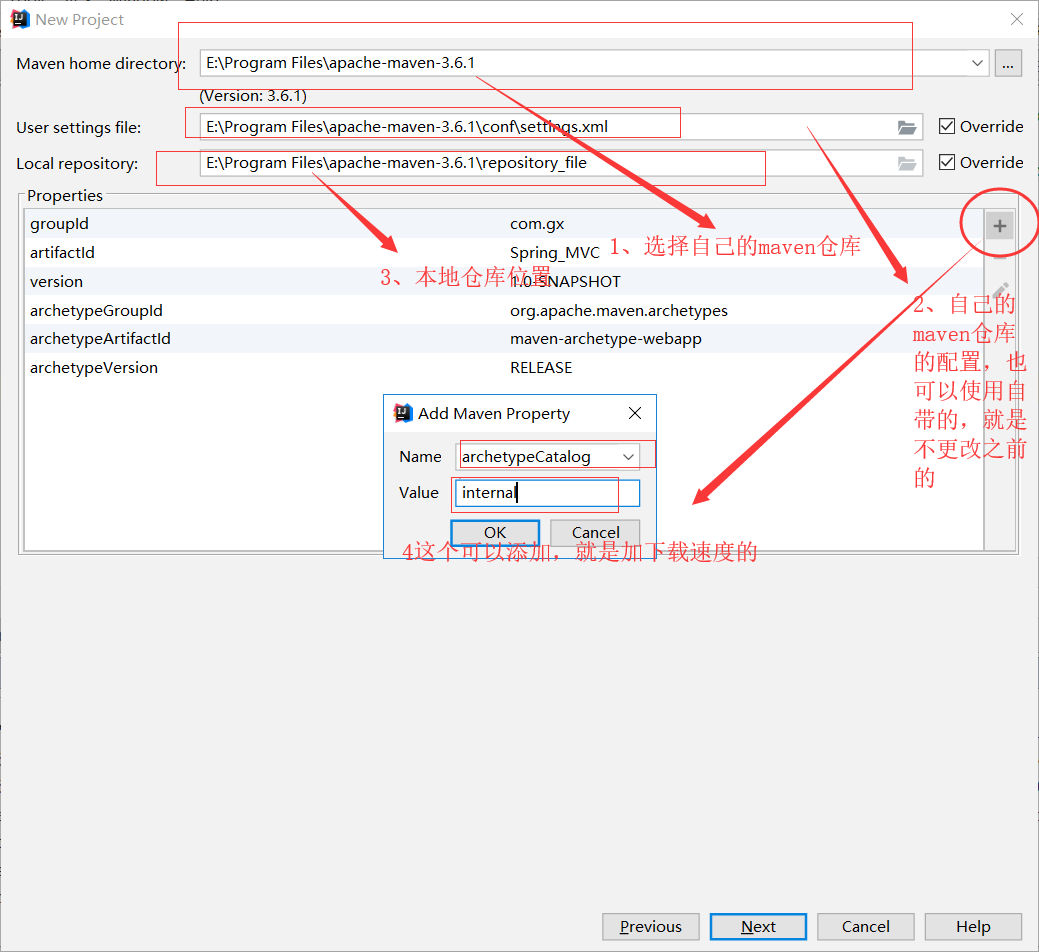Click the plus icon to add property
Image resolution: width=1039 pixels, height=952 pixels.
[999, 227]
